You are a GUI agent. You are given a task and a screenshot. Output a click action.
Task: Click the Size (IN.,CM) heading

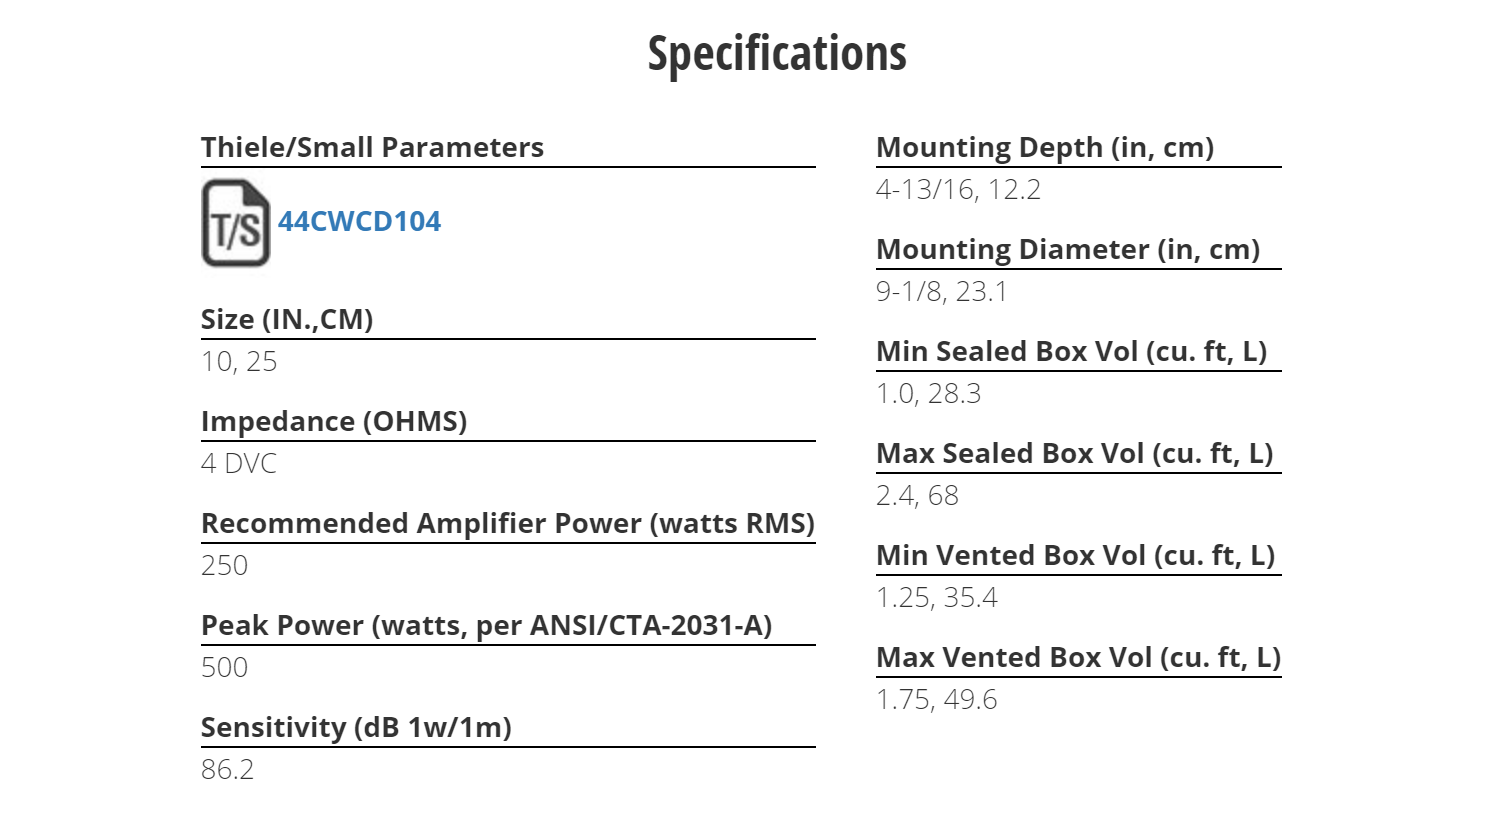coord(287,320)
